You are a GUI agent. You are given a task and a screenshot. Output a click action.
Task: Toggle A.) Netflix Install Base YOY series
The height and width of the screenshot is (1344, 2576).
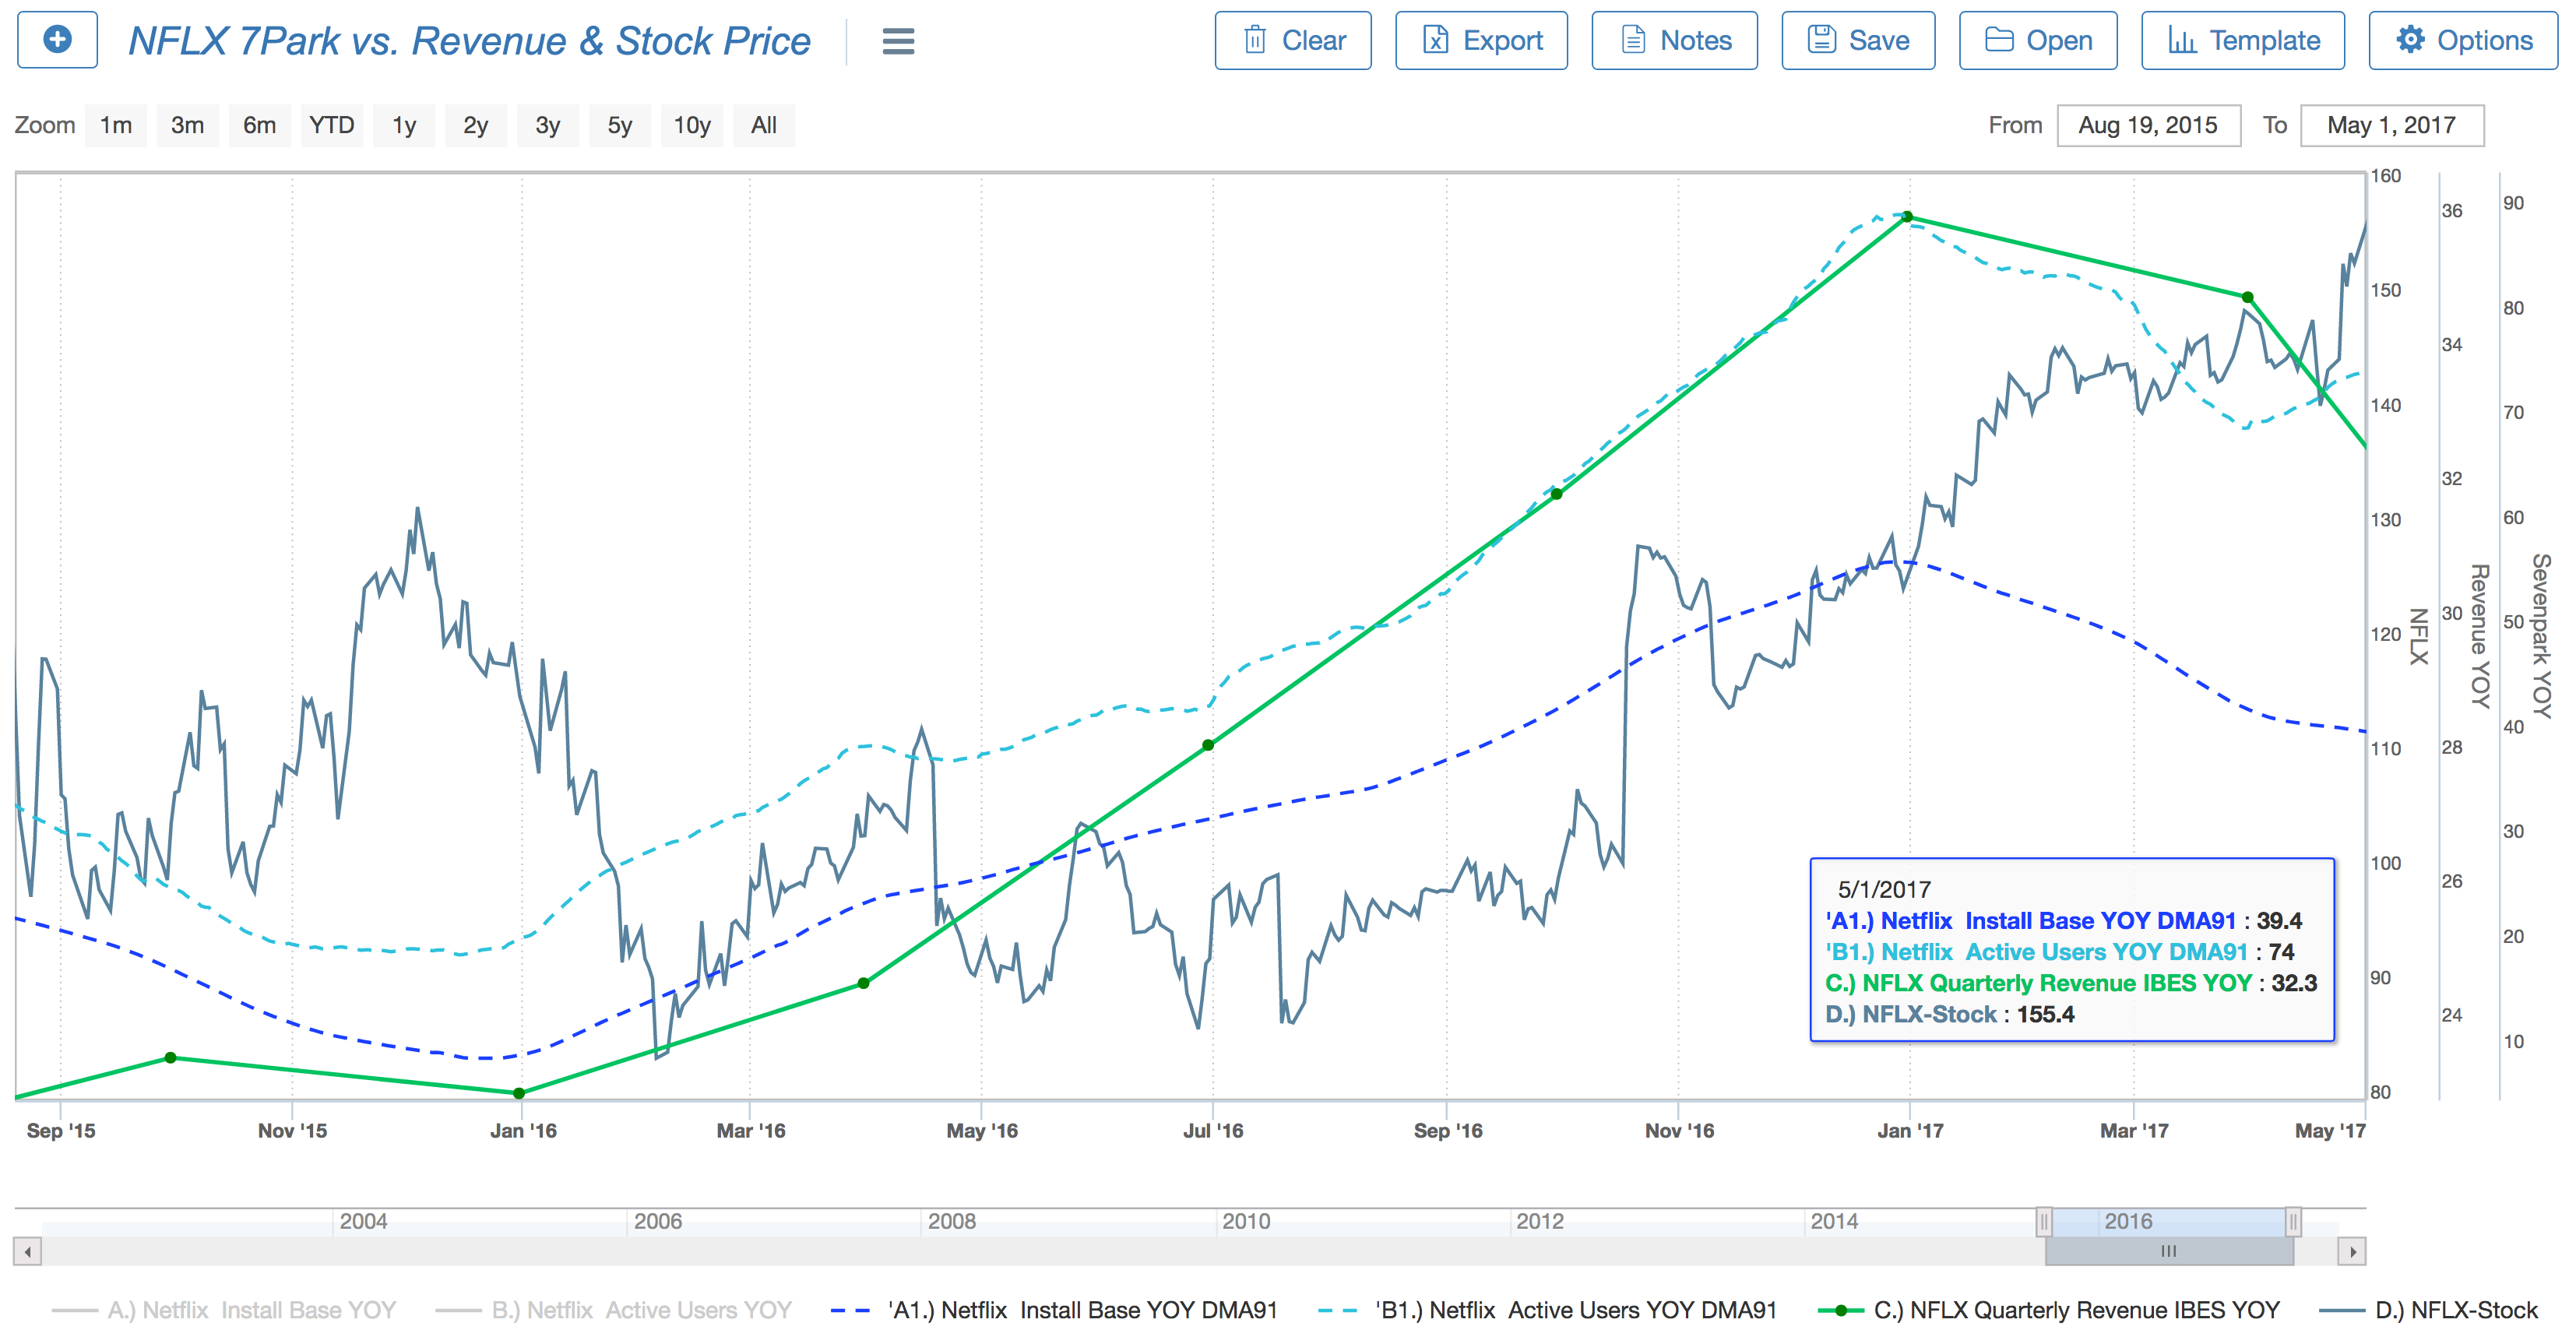(224, 1310)
